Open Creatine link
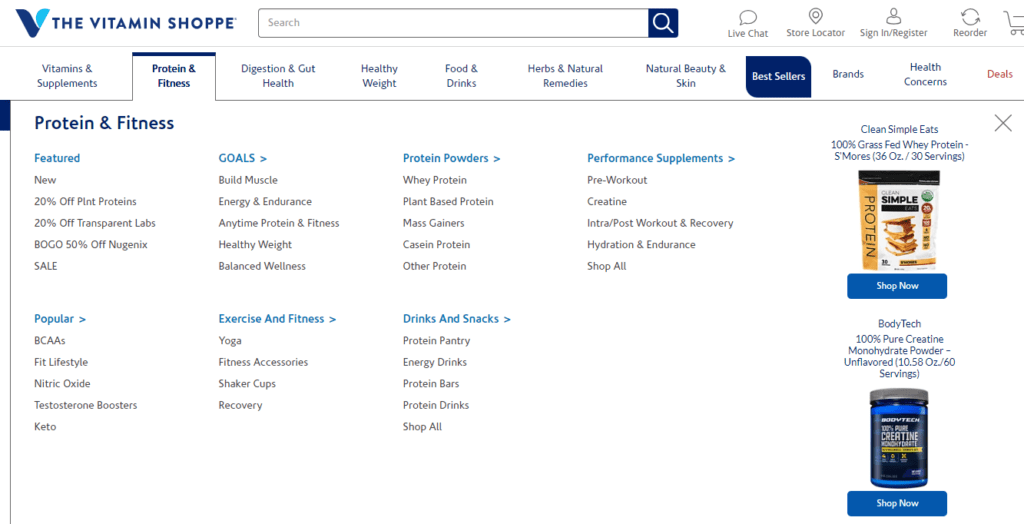The width and height of the screenshot is (1024, 524). (x=607, y=201)
